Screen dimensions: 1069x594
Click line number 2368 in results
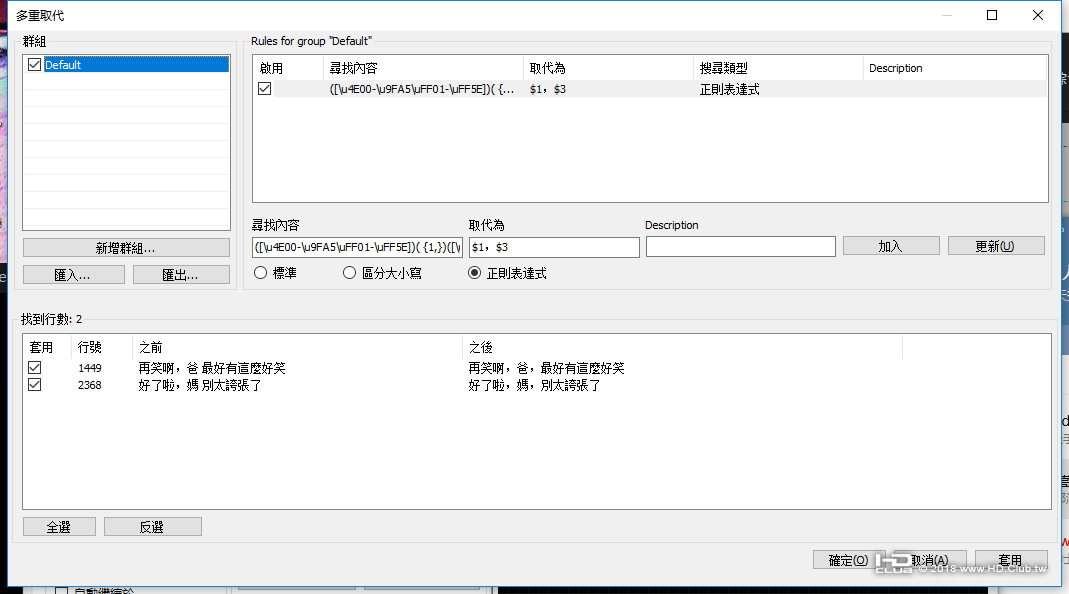tap(90, 385)
